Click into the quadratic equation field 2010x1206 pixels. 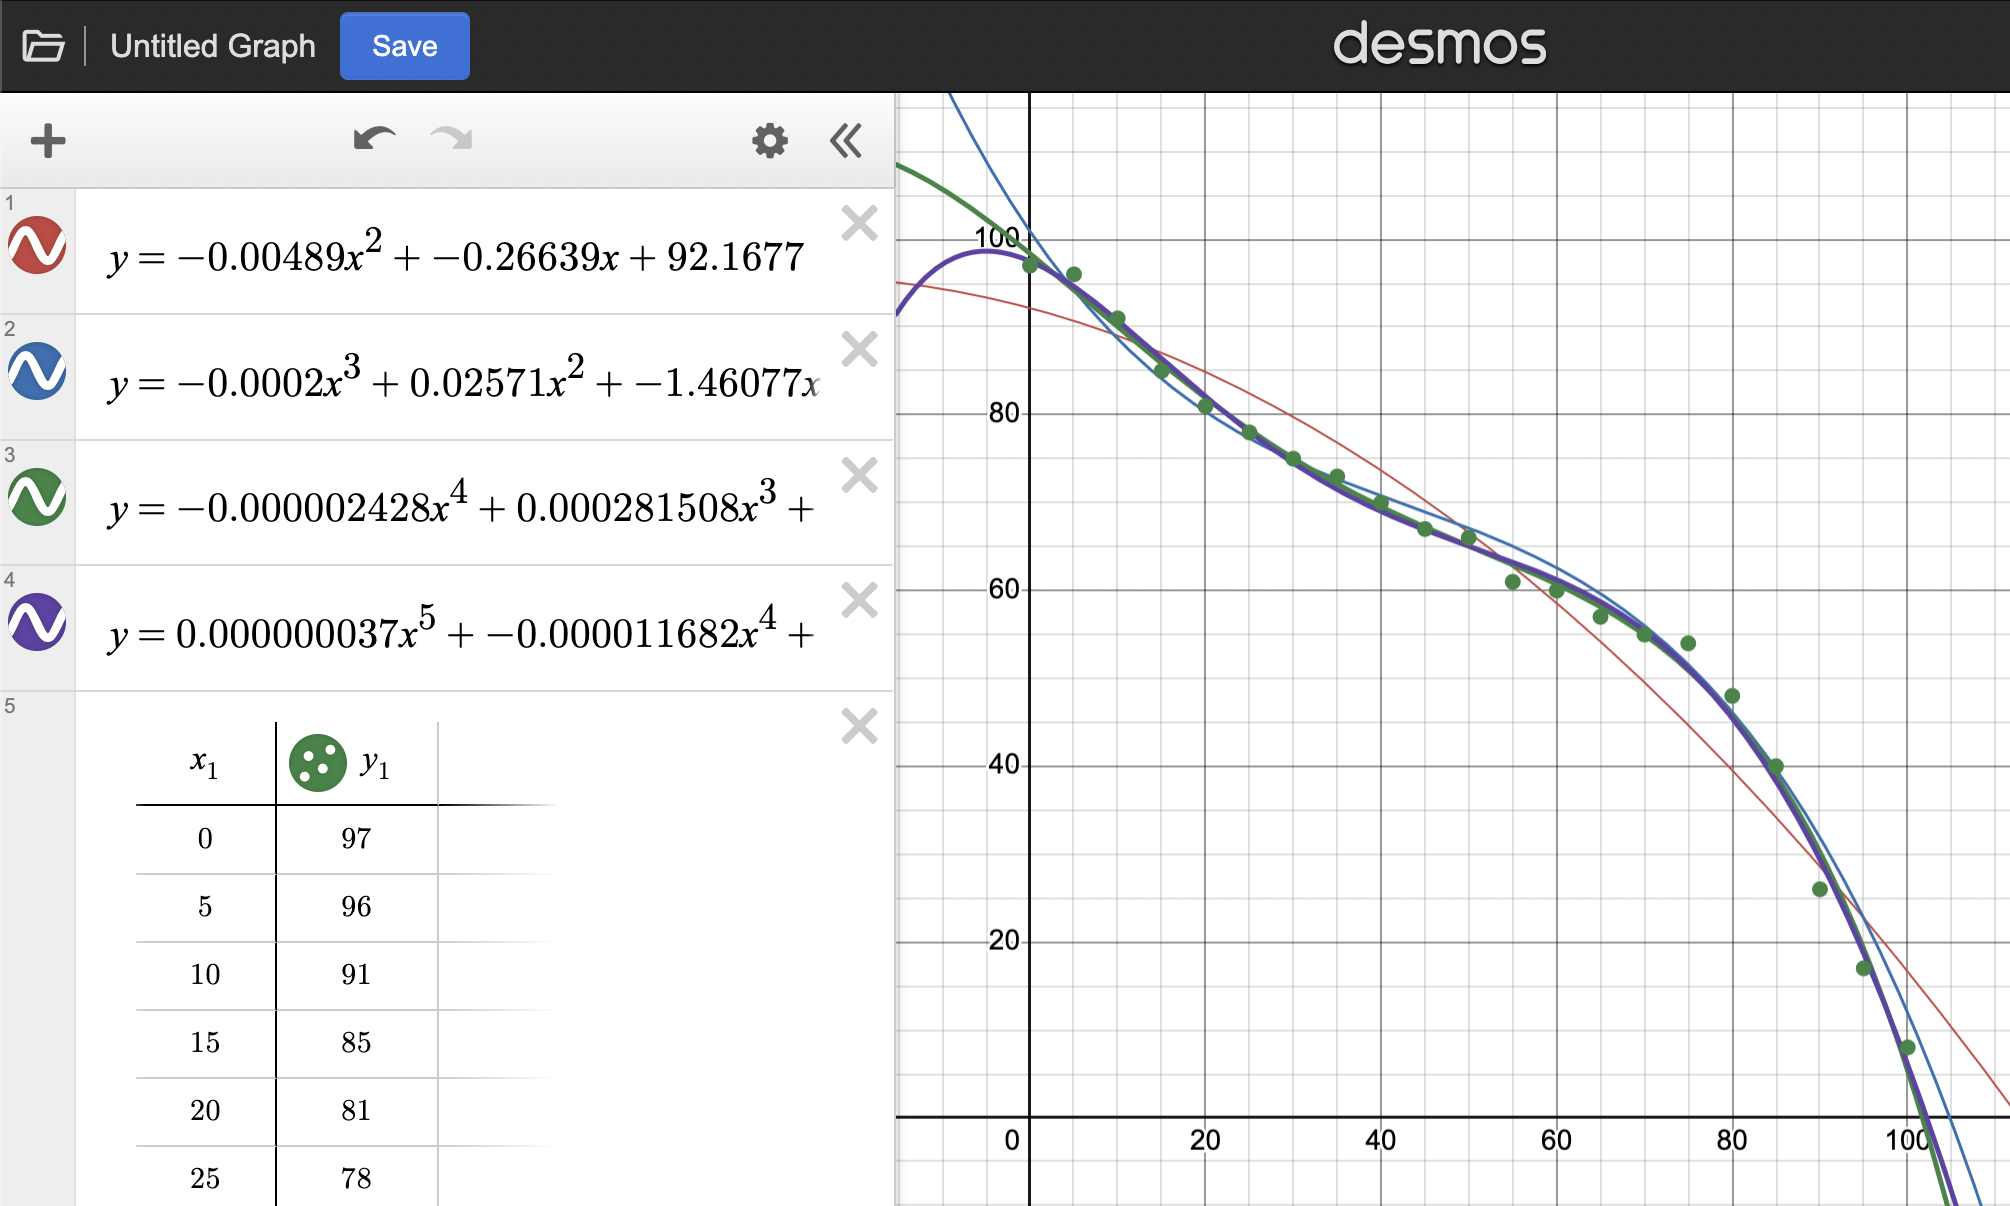pyautogui.click(x=456, y=257)
